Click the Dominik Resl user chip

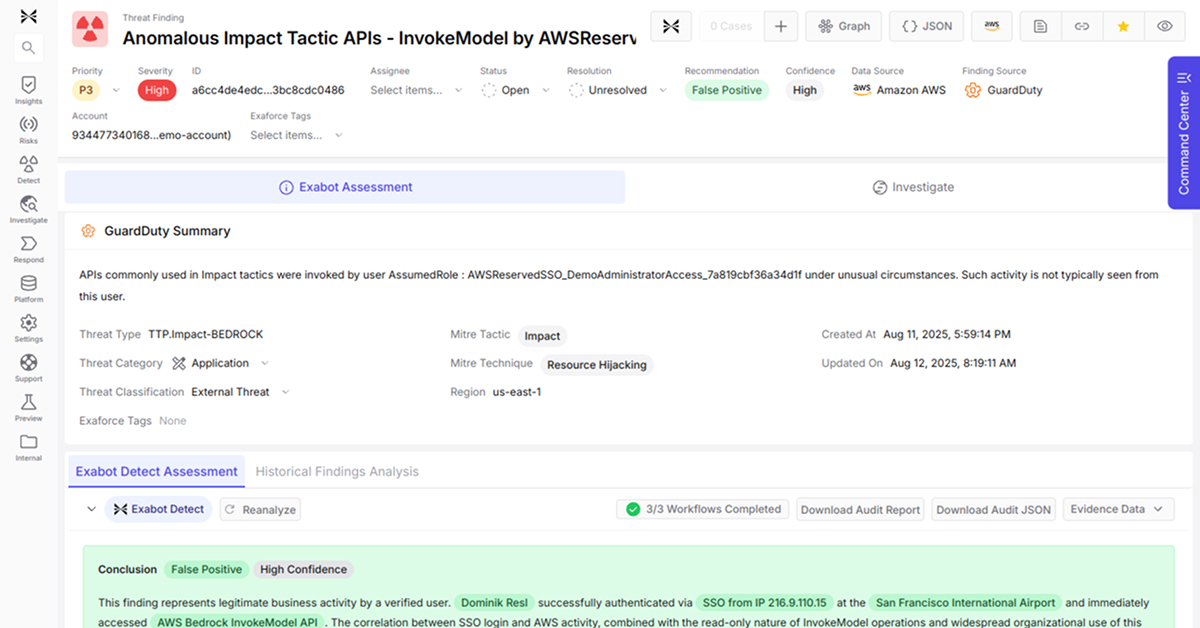pos(495,603)
